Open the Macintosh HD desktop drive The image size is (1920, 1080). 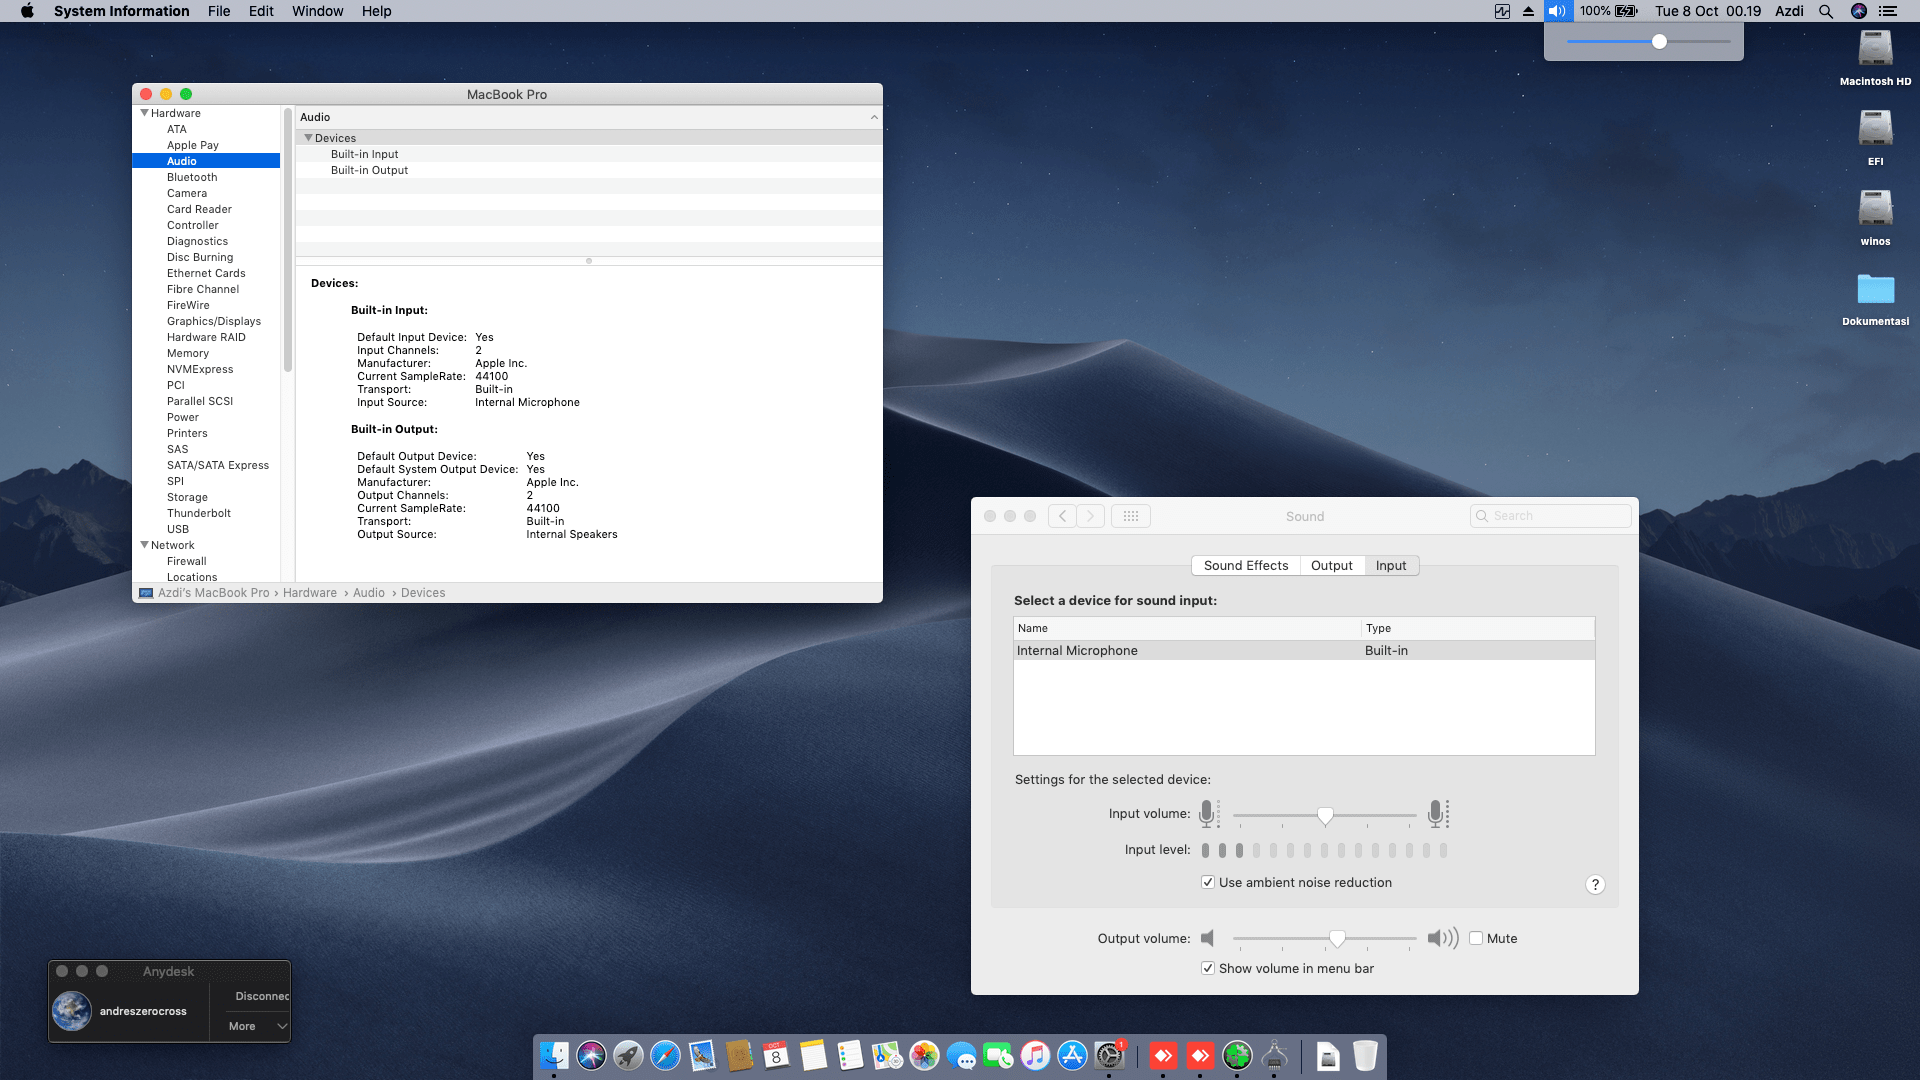click(1875, 50)
